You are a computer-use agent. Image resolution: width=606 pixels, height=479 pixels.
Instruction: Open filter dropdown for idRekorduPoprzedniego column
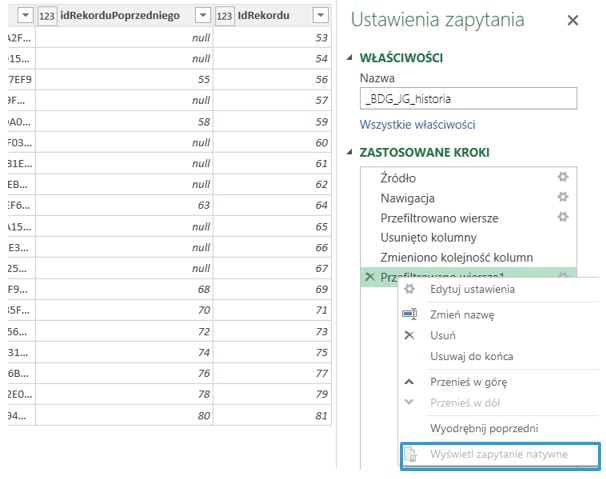203,16
